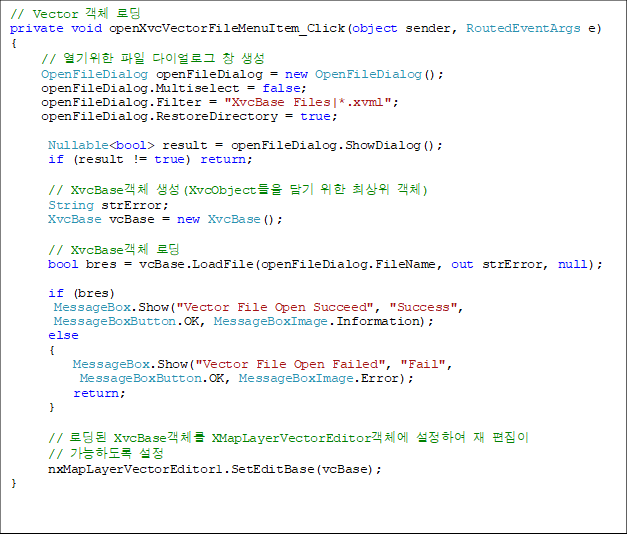
Task: Click the comment "// Vector 객체 로딩"
Action: (x=75, y=14)
